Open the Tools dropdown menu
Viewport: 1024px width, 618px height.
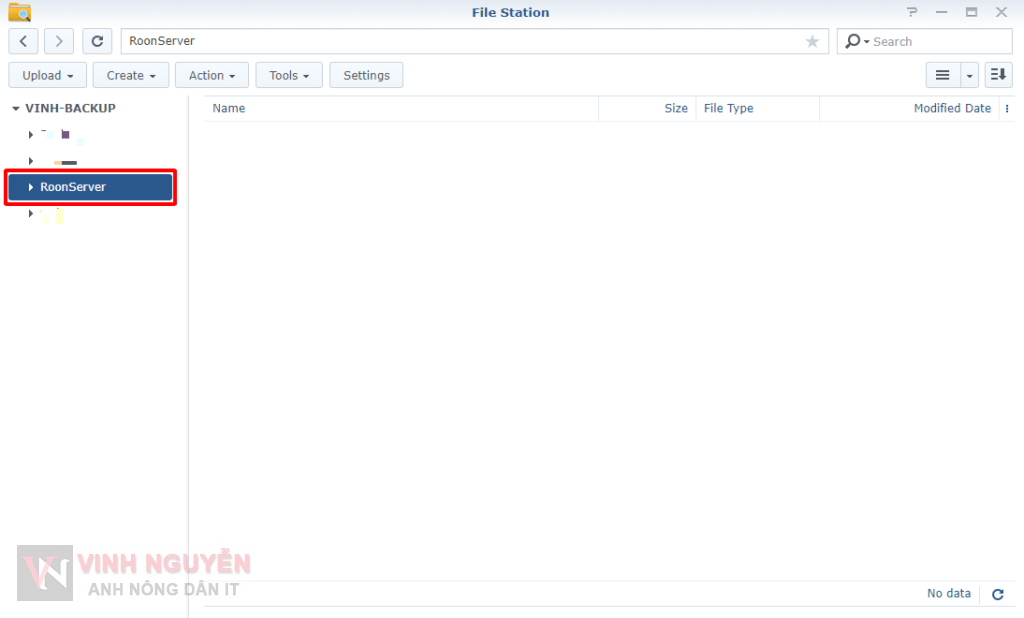tap(289, 75)
